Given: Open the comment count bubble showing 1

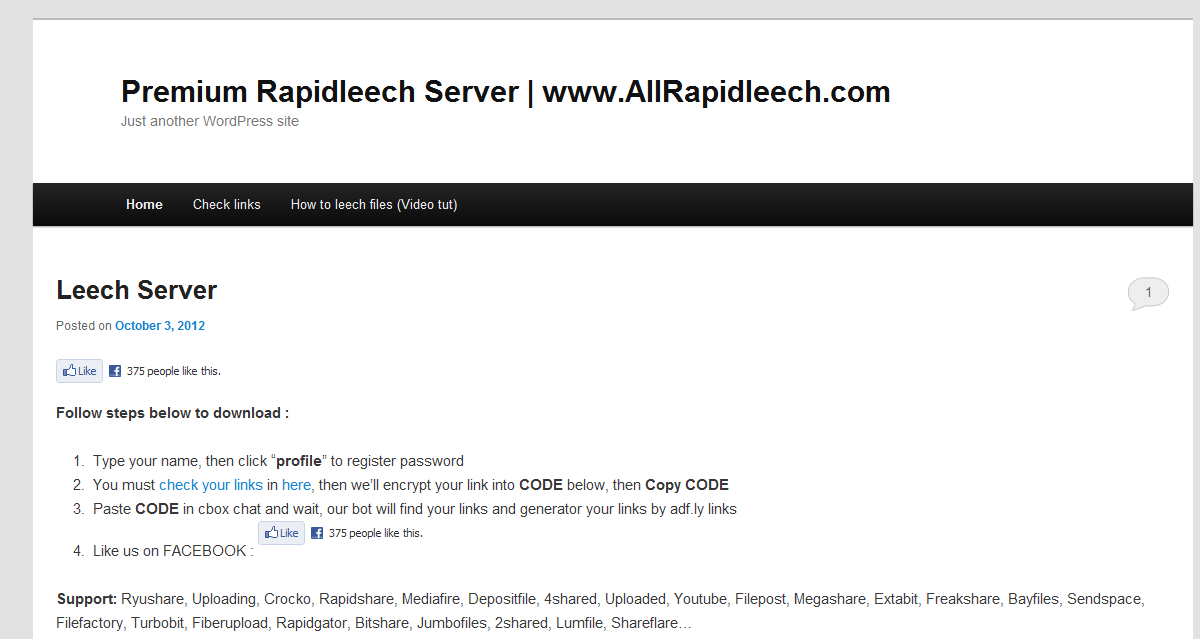Looking at the screenshot, I should tap(1148, 293).
